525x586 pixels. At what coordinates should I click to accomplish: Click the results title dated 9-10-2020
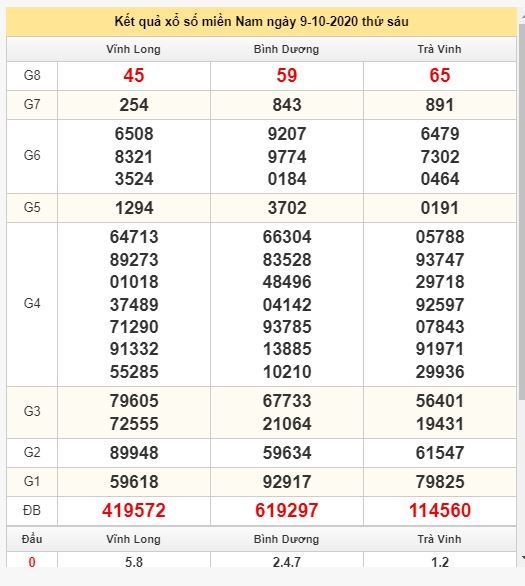261,22
